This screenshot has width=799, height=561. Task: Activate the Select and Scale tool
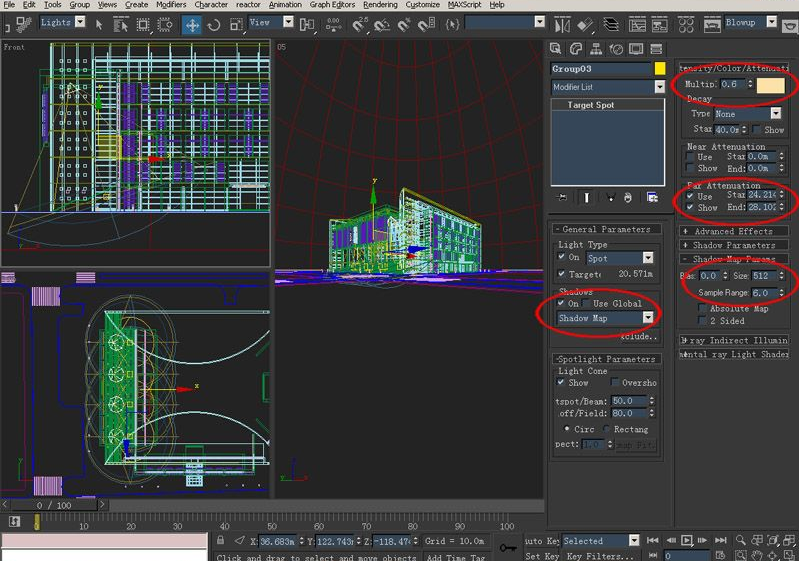[x=236, y=24]
